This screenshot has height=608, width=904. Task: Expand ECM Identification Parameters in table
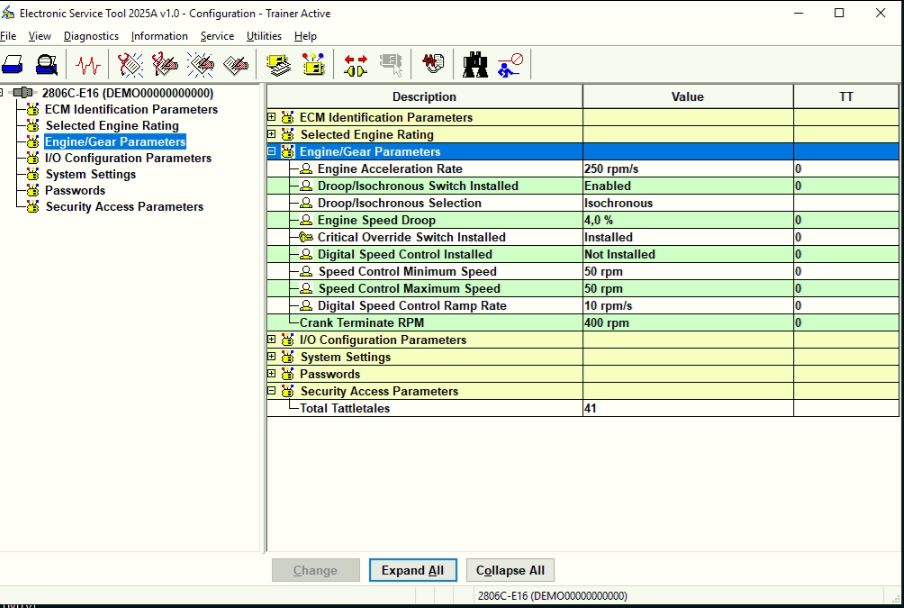click(272, 117)
